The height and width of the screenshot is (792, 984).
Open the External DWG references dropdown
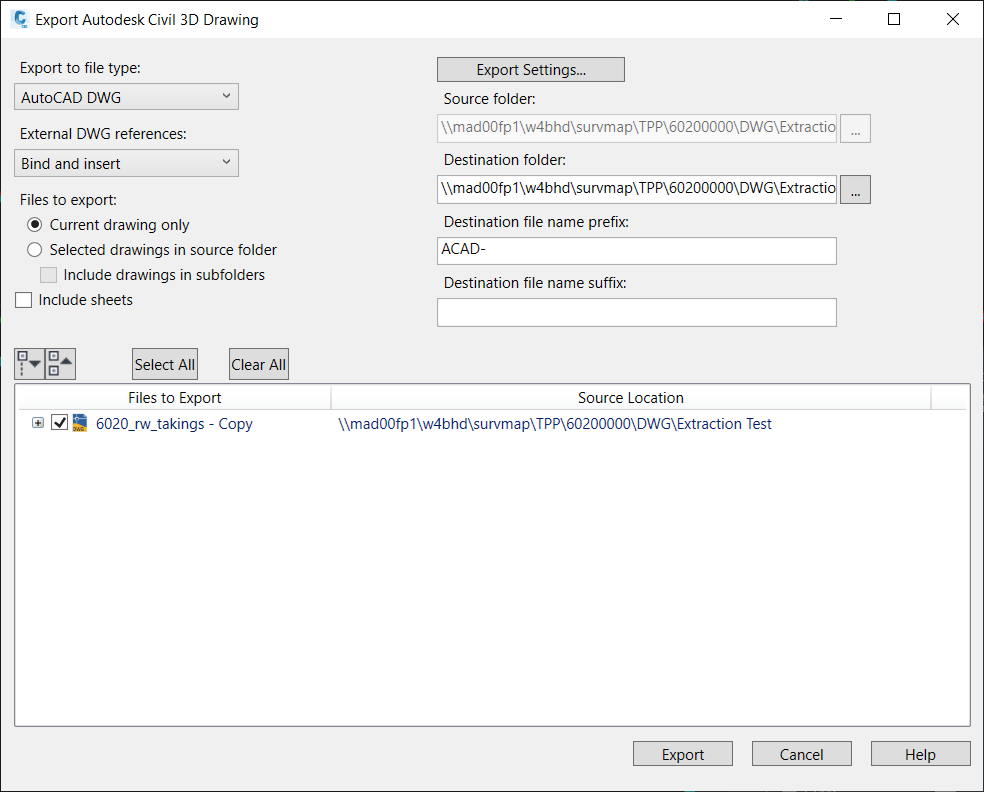(x=126, y=162)
